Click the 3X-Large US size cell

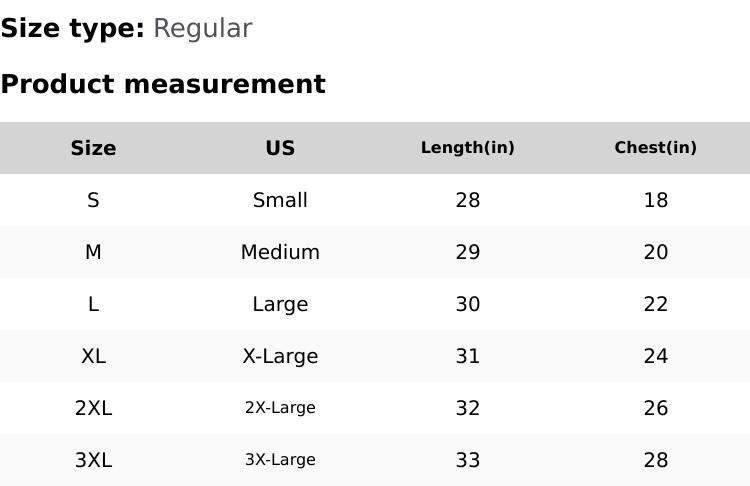280,460
